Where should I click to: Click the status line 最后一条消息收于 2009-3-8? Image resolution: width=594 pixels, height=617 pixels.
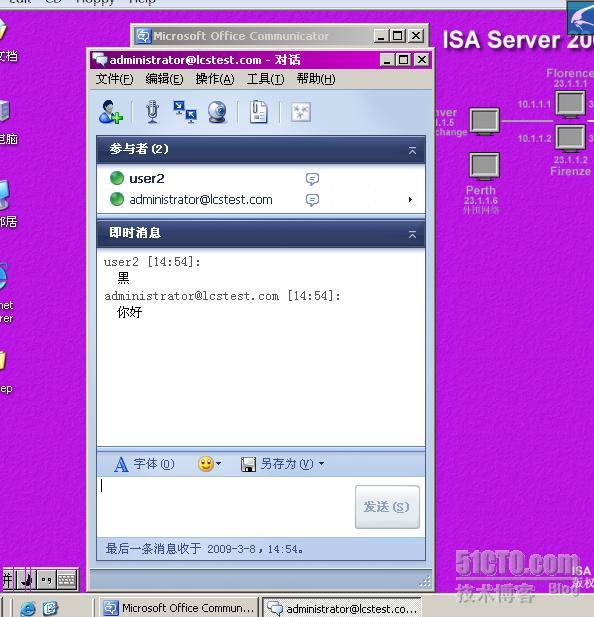204,549
